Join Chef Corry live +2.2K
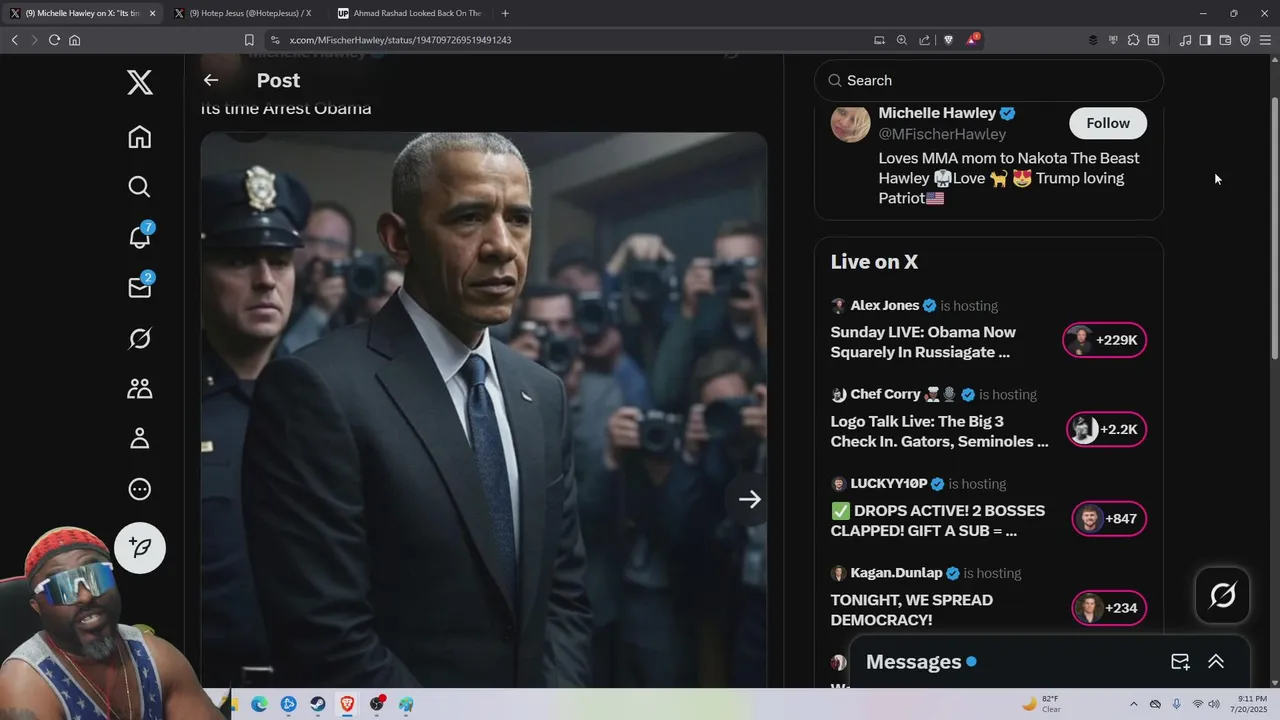The width and height of the screenshot is (1280, 720). (1106, 429)
